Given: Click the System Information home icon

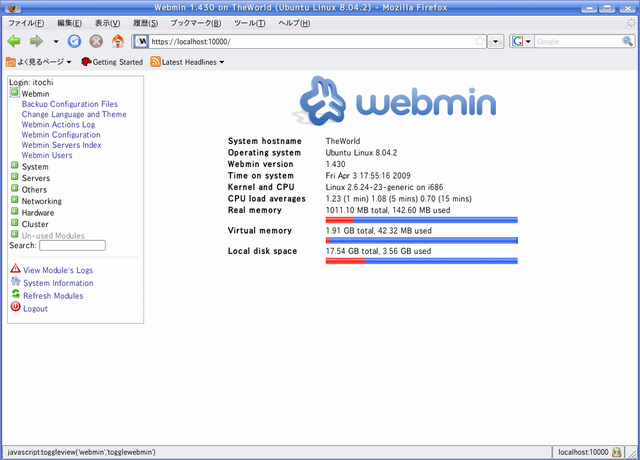Looking at the screenshot, I should (16, 281).
